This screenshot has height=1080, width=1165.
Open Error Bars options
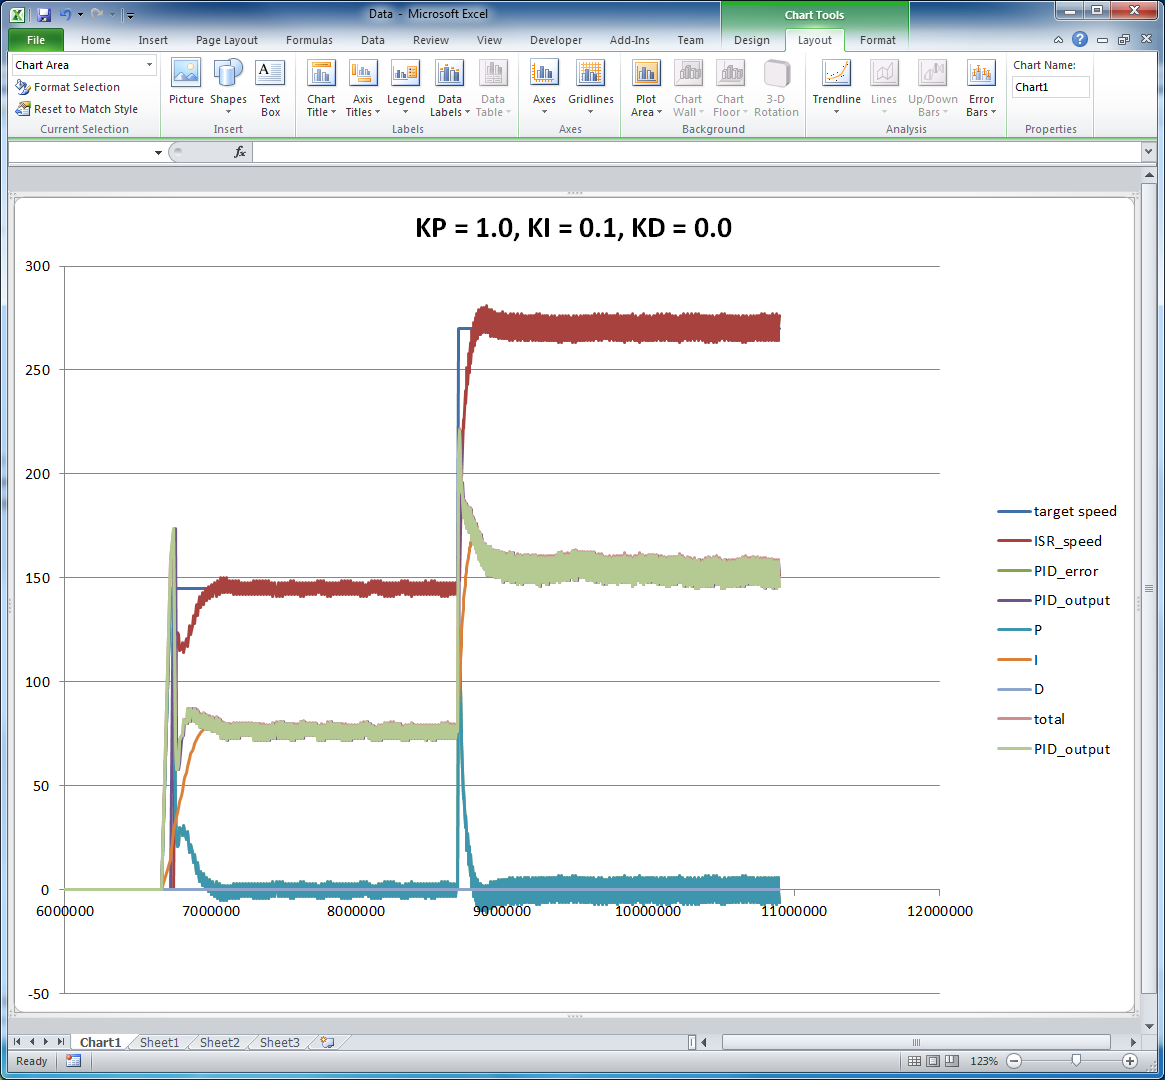[x=981, y=88]
